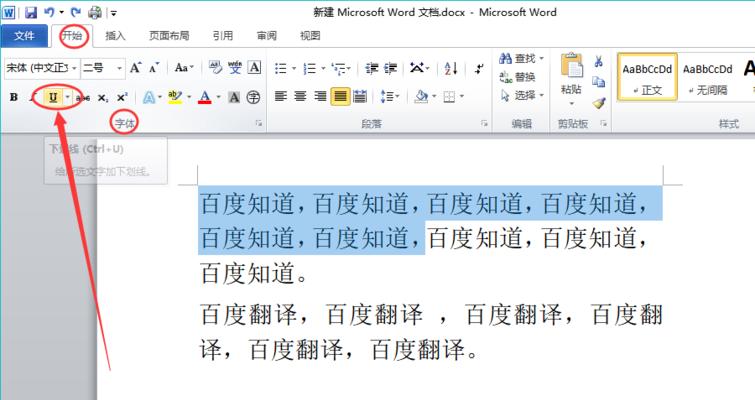This screenshot has width=755, height=400.
Task: Click the Asian layout icon
Action: tap(417, 68)
